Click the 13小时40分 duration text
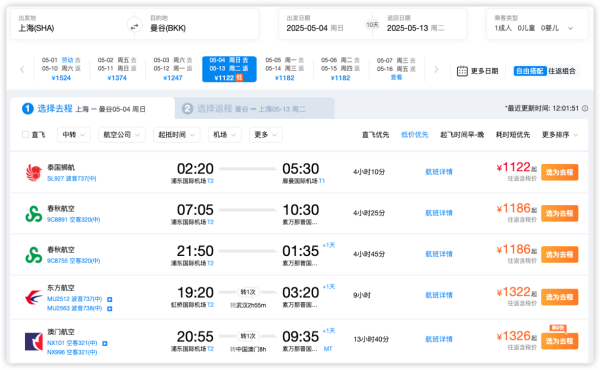 (371, 339)
